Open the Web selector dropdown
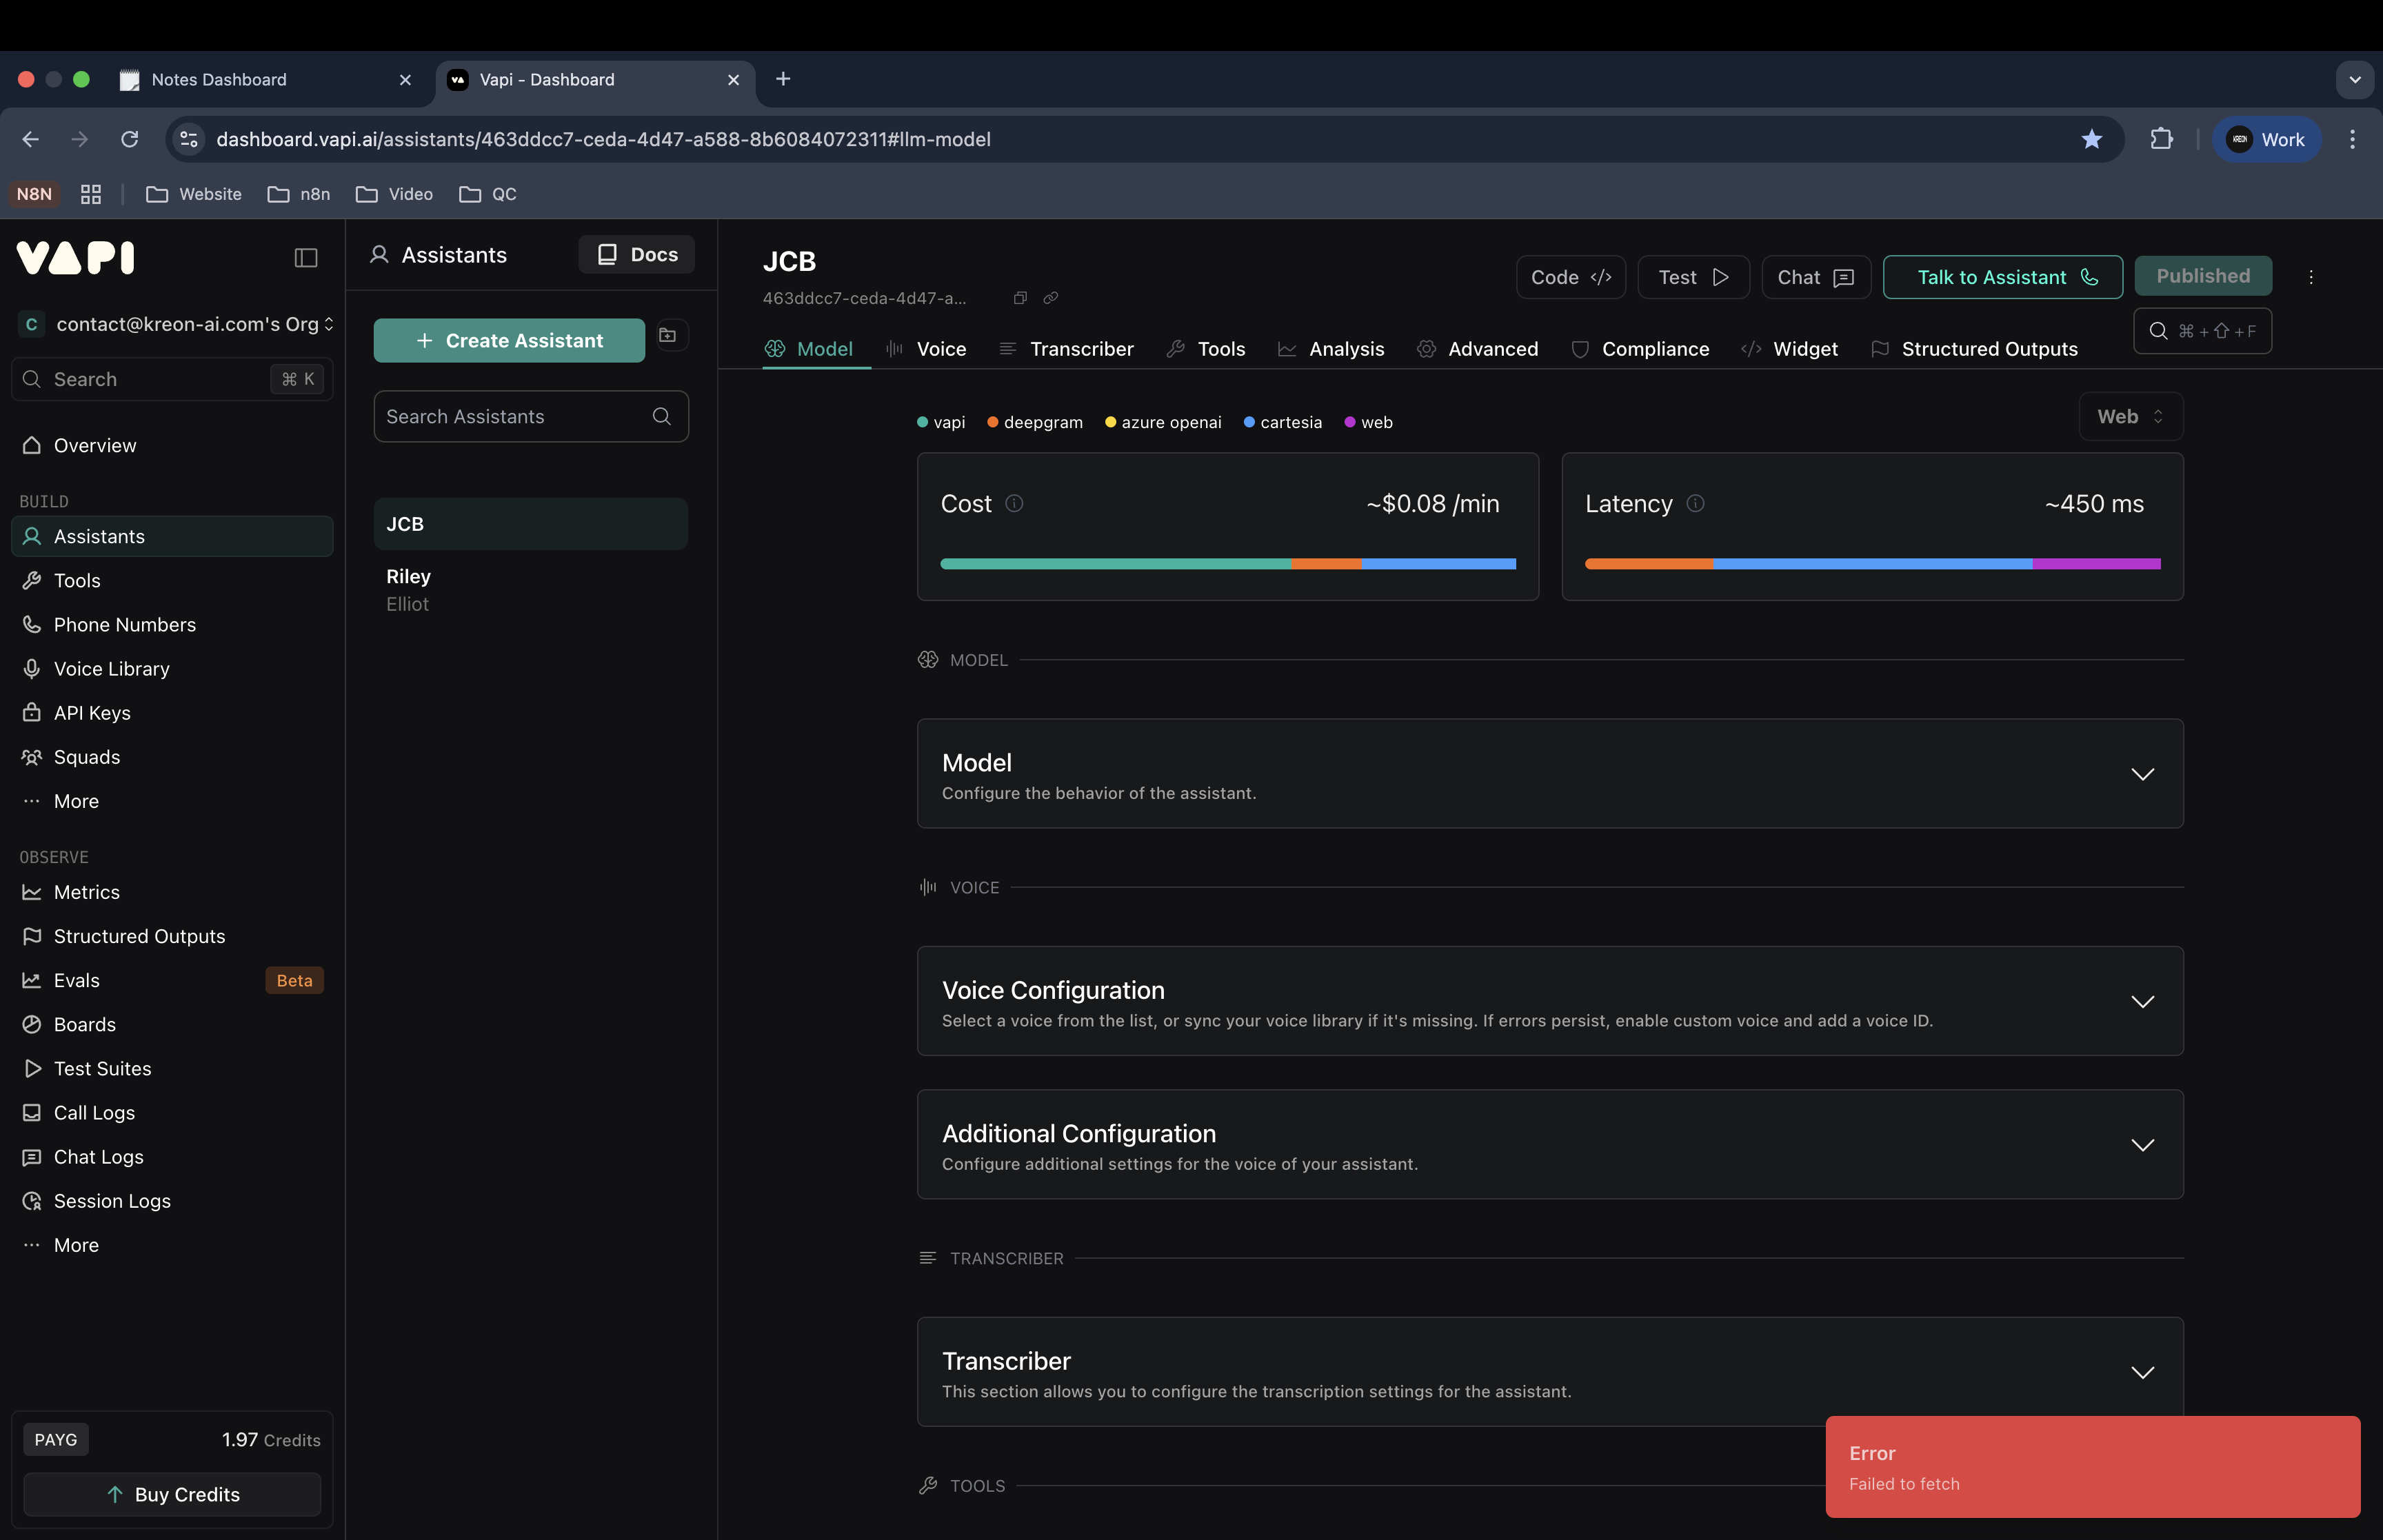The height and width of the screenshot is (1540, 2383). (2130, 416)
